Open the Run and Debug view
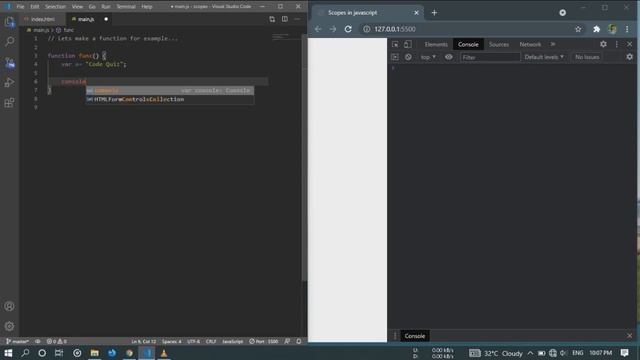 (9, 82)
